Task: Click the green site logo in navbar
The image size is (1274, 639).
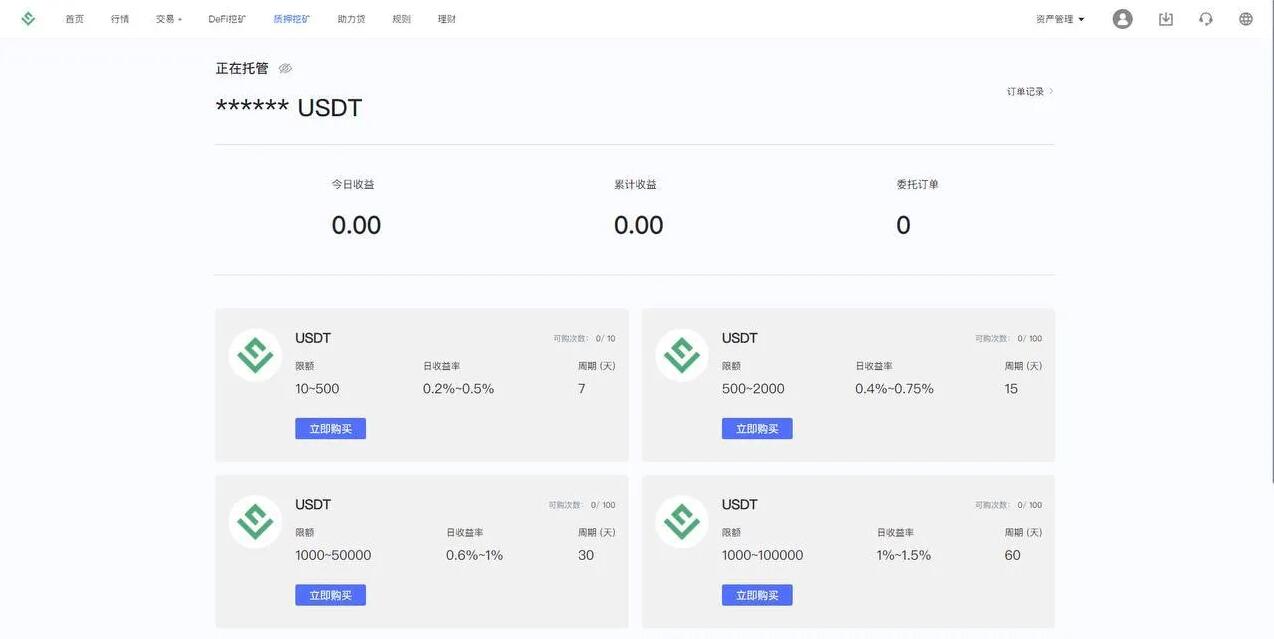Action: [28, 19]
